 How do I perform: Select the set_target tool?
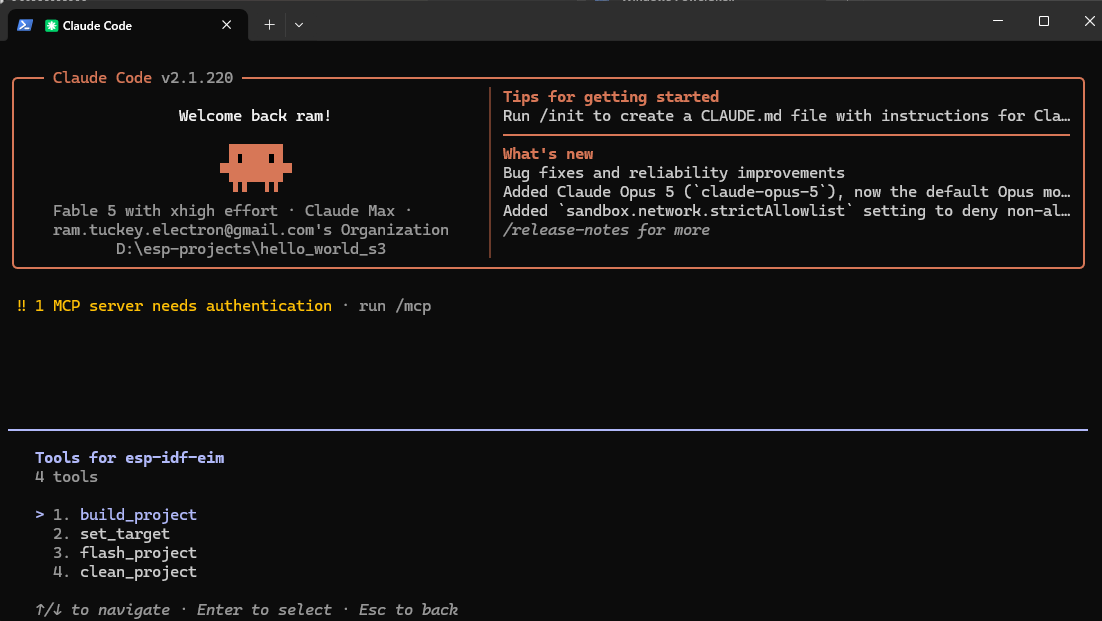pos(124,534)
